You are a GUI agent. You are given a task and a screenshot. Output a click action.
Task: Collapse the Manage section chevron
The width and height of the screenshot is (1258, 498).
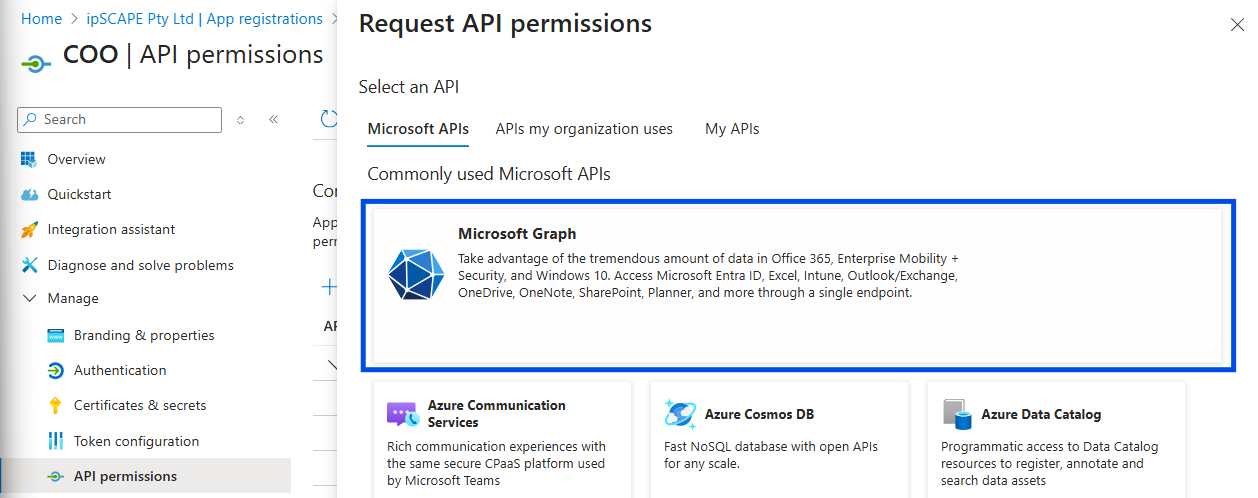coord(29,298)
